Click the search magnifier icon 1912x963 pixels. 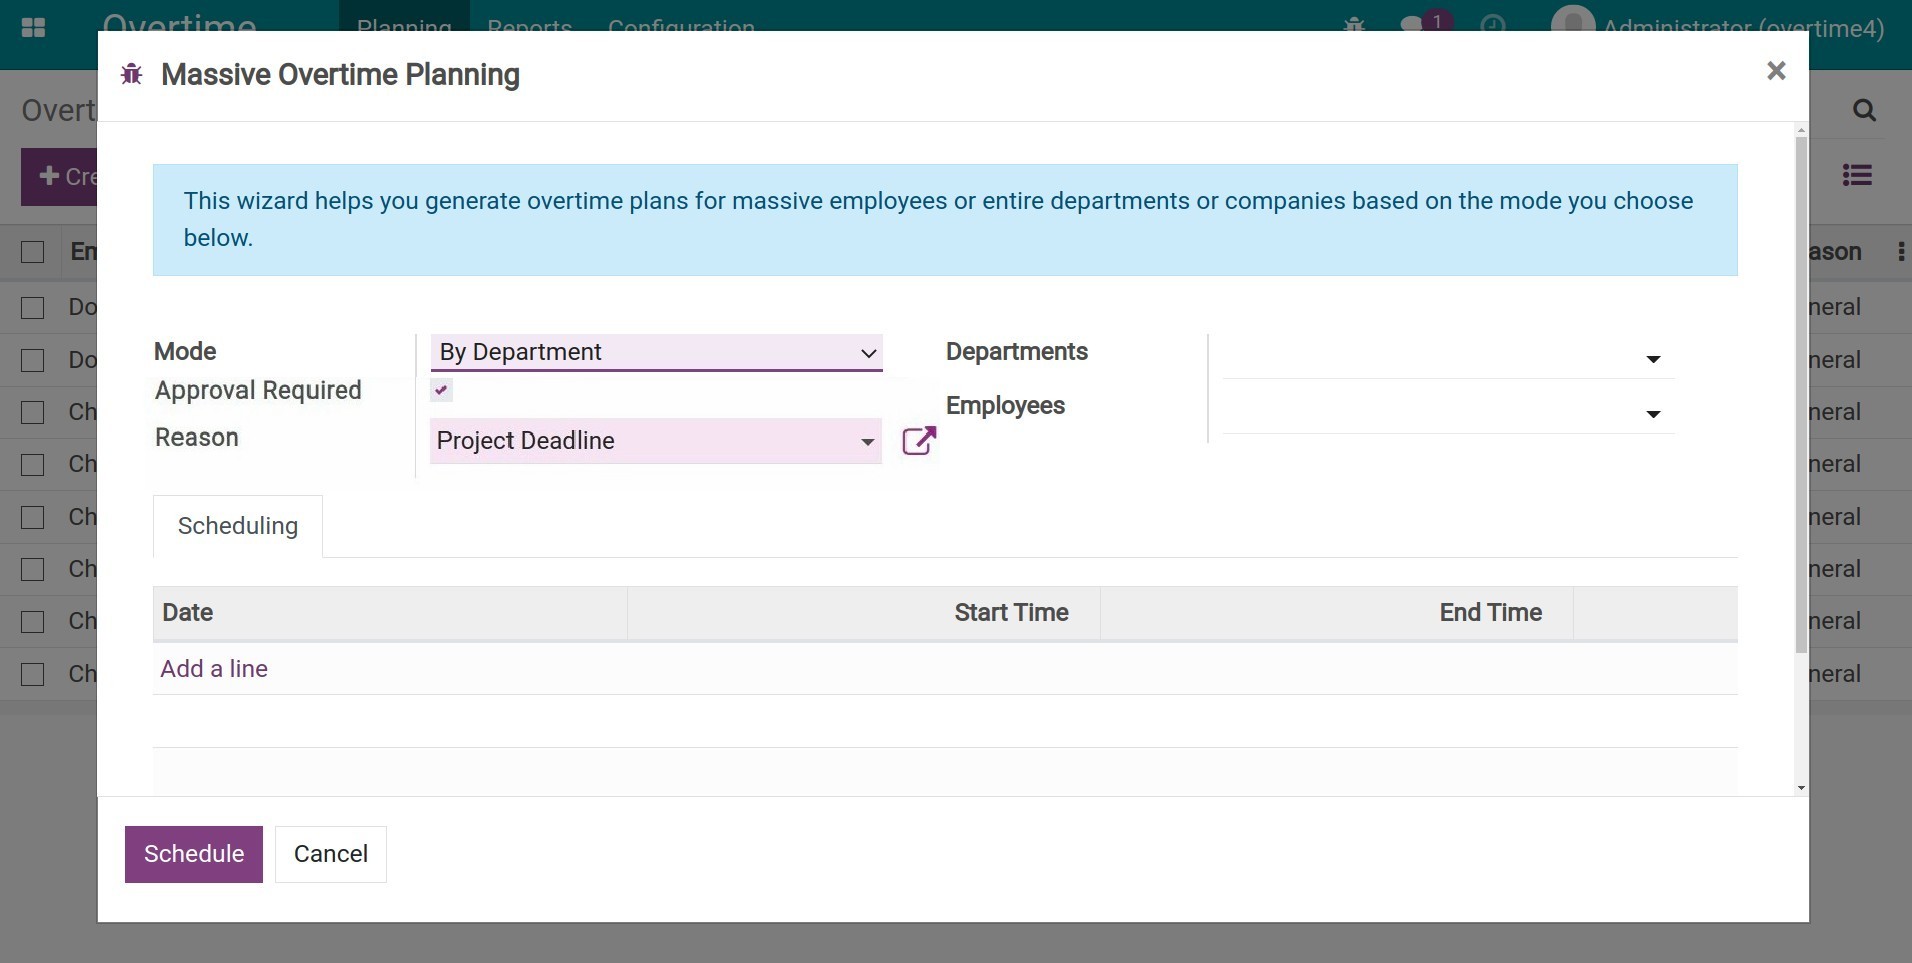point(1863,110)
